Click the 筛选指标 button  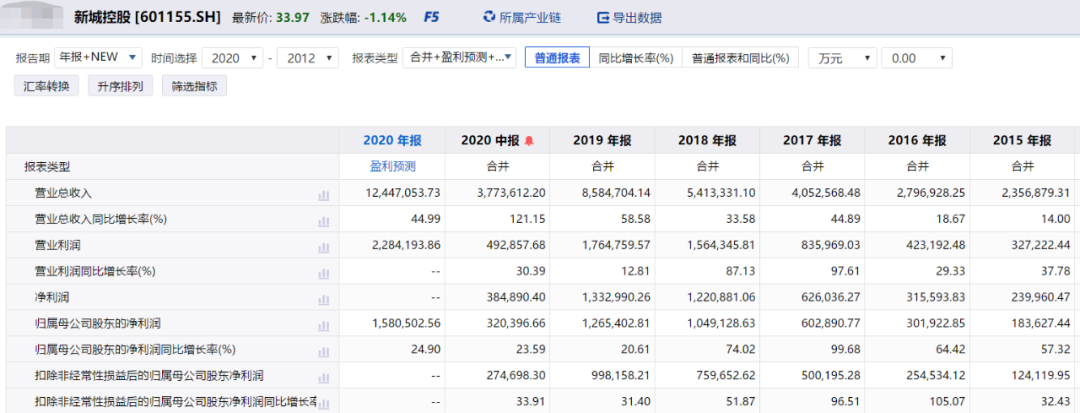(x=194, y=85)
